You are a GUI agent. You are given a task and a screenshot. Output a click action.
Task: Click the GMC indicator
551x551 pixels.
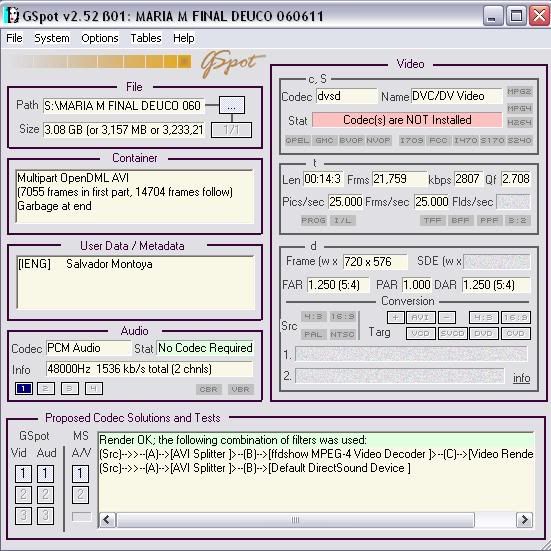click(324, 140)
